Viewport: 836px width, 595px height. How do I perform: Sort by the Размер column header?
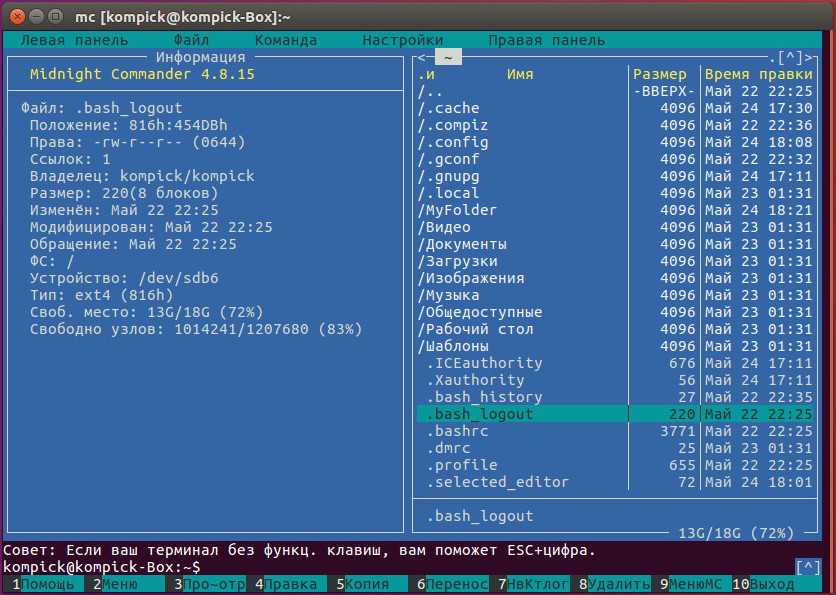pyautogui.click(x=660, y=74)
